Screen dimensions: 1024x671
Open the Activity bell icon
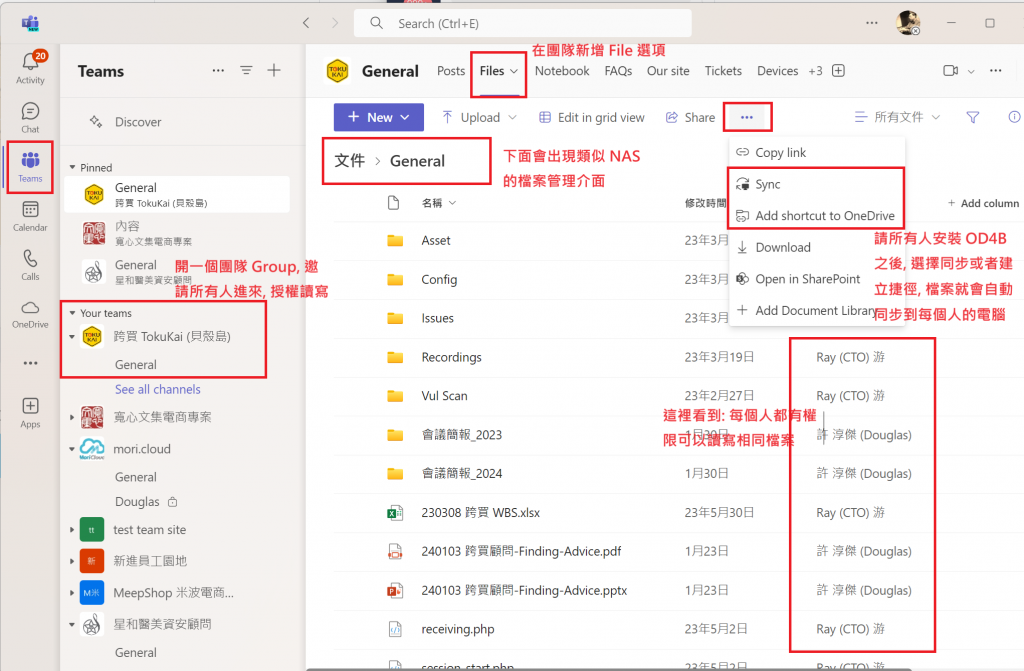pyautogui.click(x=30, y=67)
